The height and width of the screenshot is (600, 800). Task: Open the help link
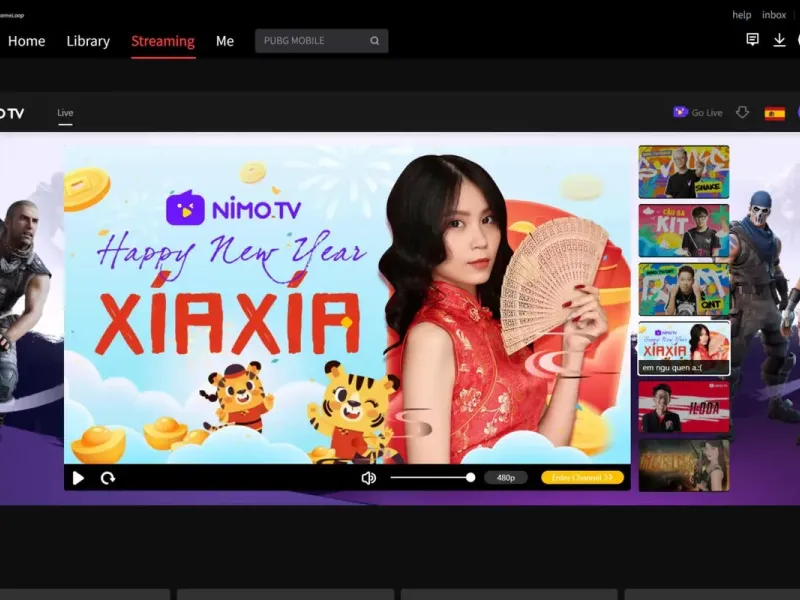click(x=741, y=15)
